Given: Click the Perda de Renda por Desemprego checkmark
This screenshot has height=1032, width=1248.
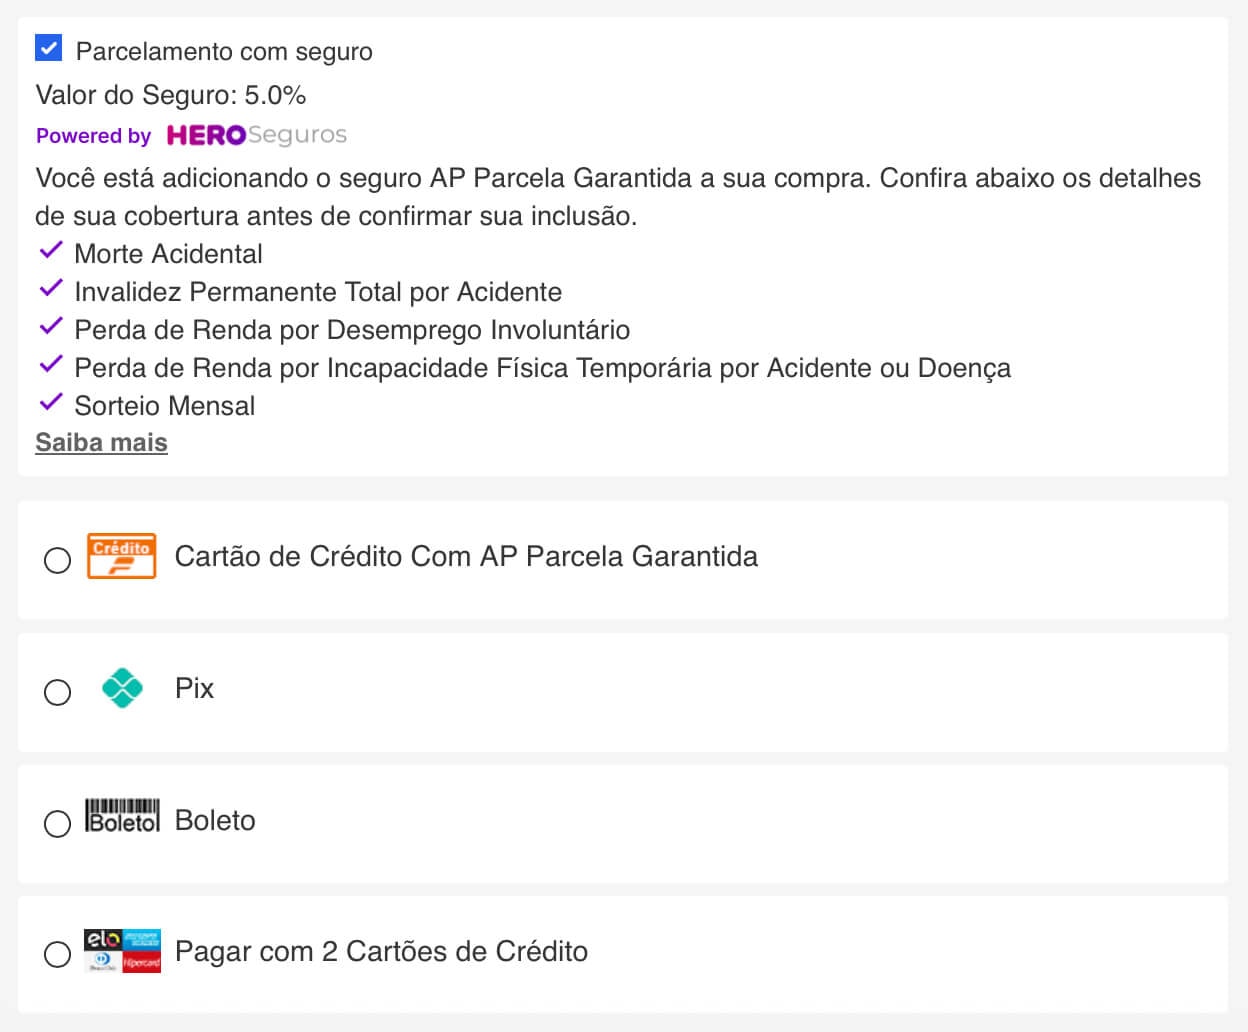Looking at the screenshot, I should tap(51, 327).
